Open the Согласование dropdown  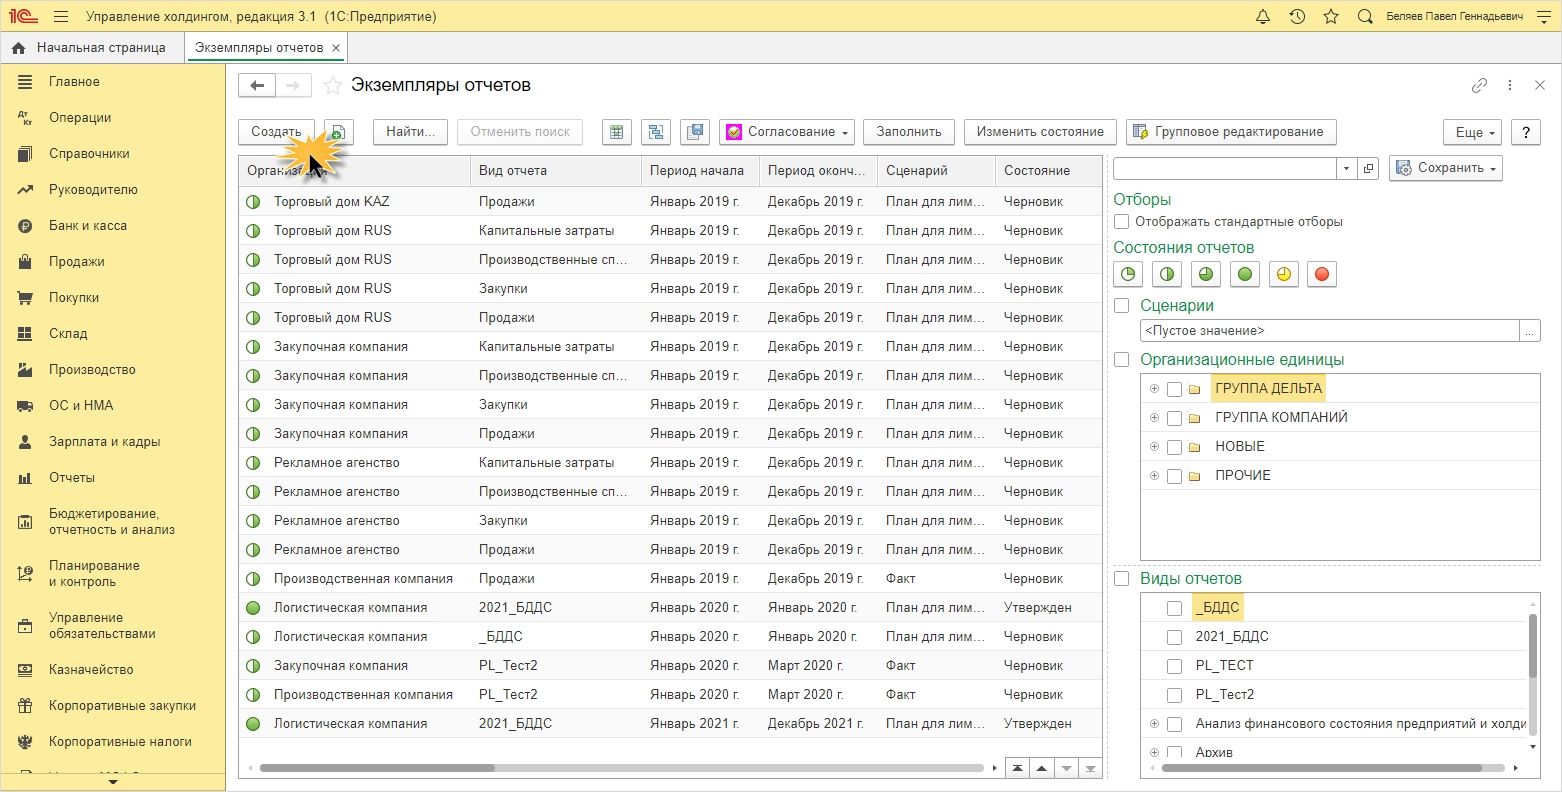click(x=786, y=132)
